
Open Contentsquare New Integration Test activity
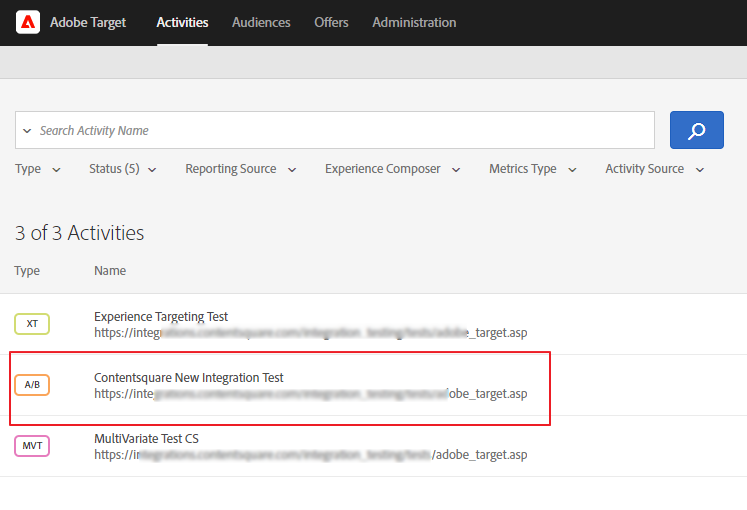[189, 378]
